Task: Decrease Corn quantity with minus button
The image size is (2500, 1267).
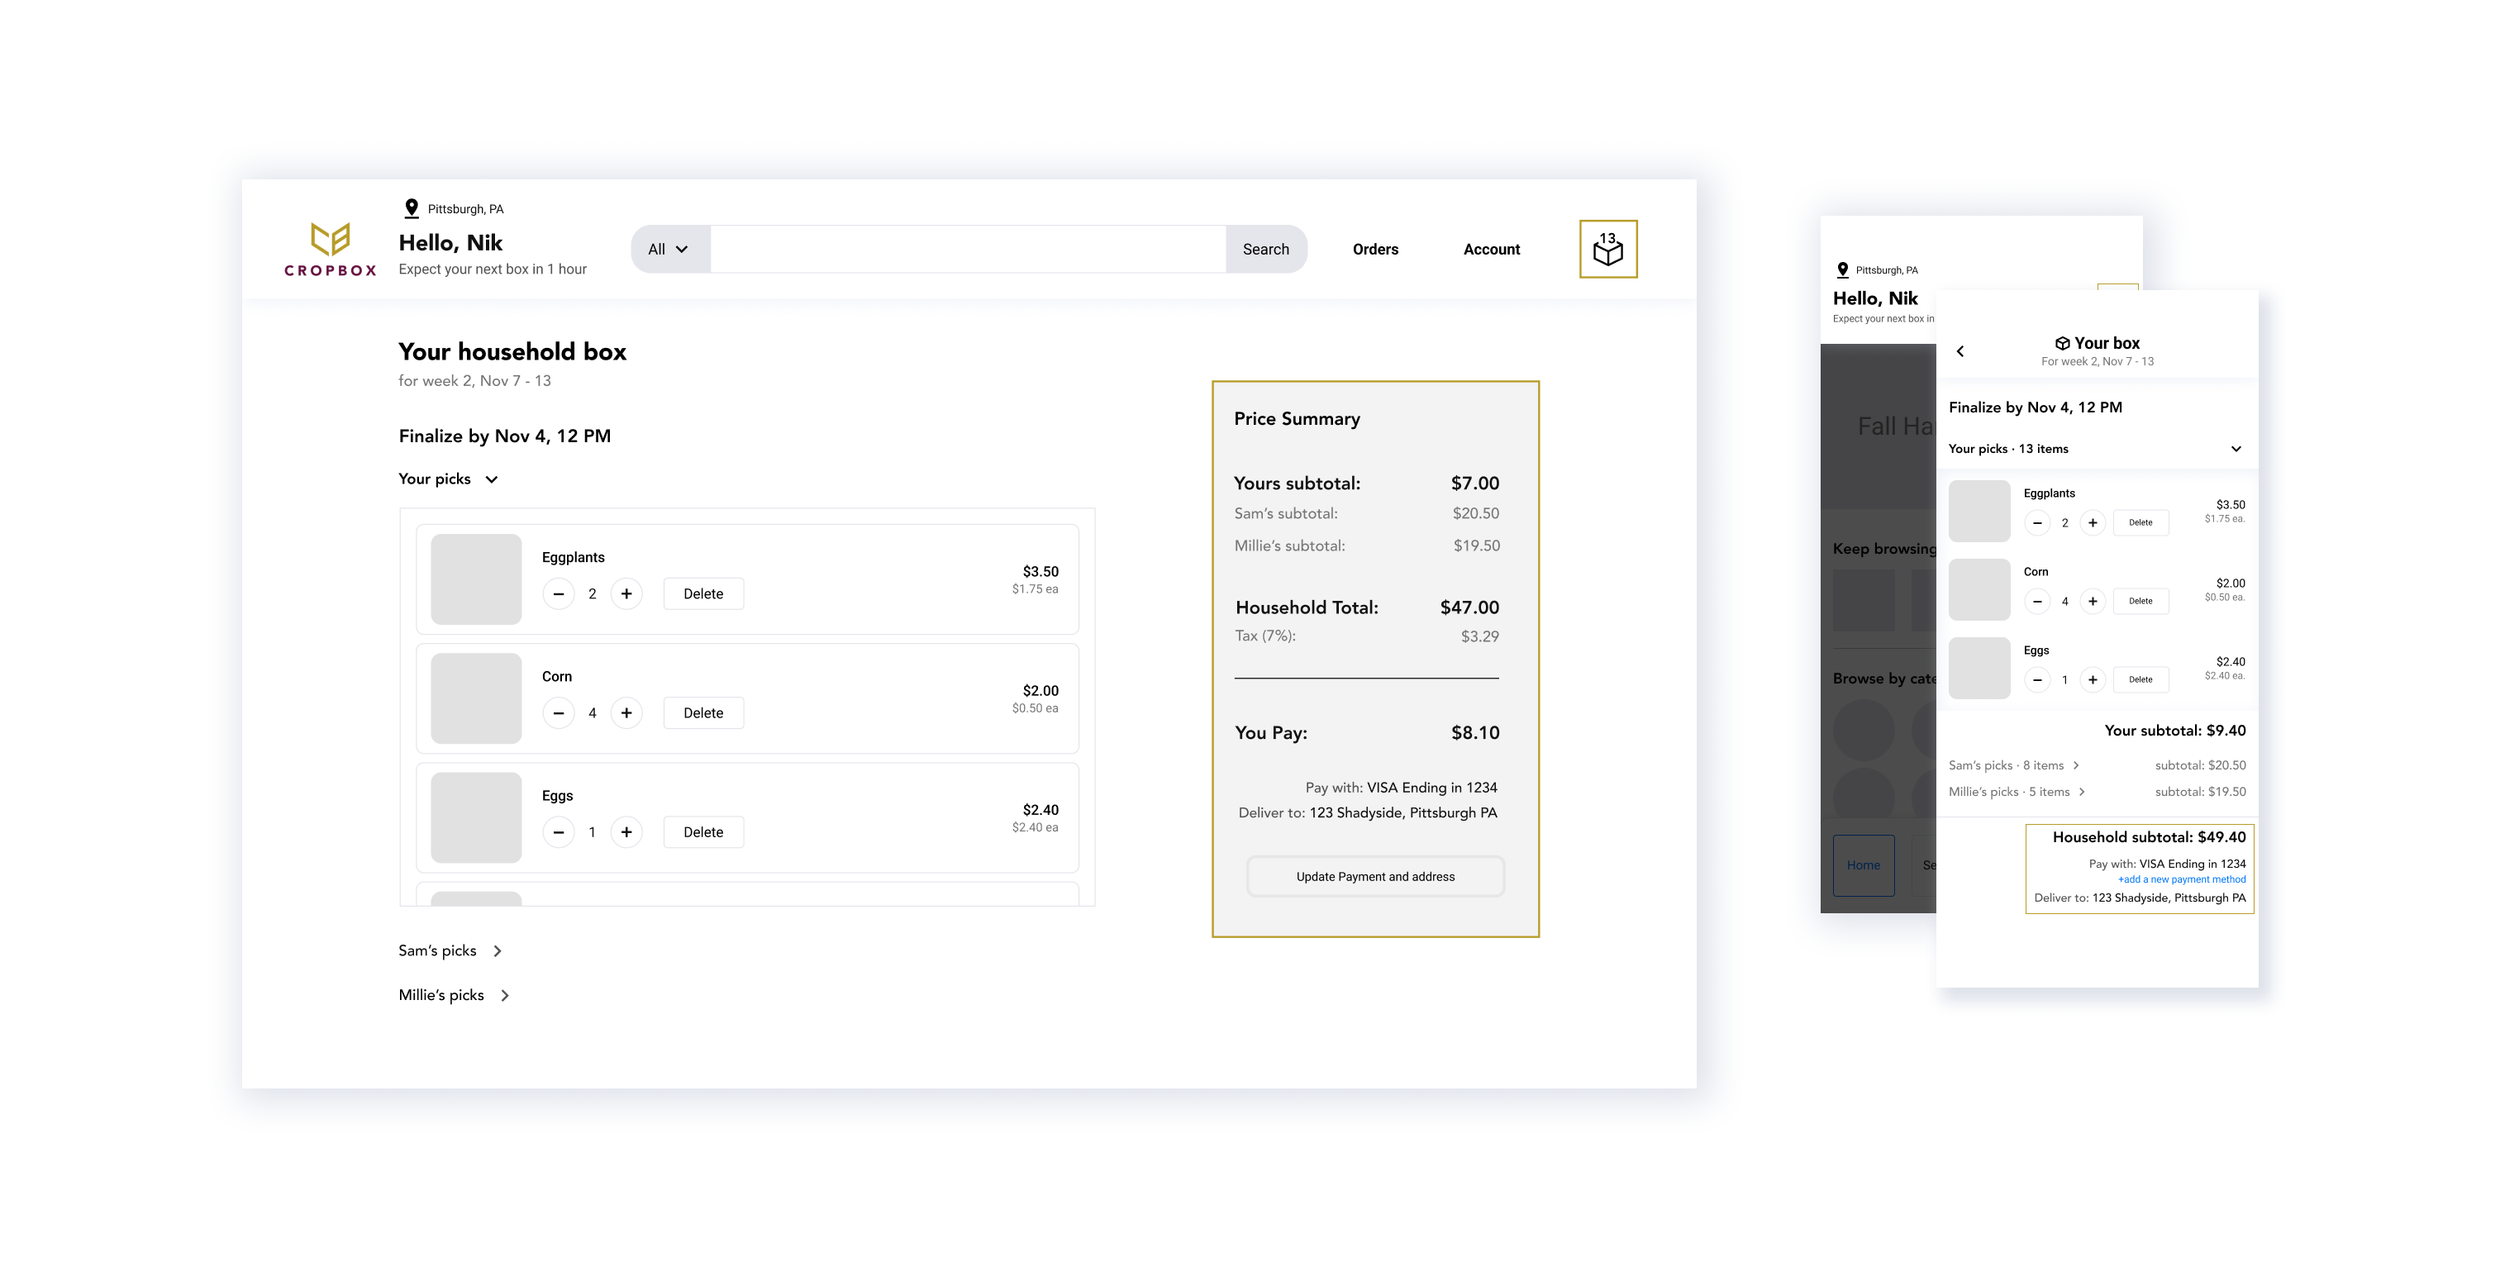Action: coord(558,713)
